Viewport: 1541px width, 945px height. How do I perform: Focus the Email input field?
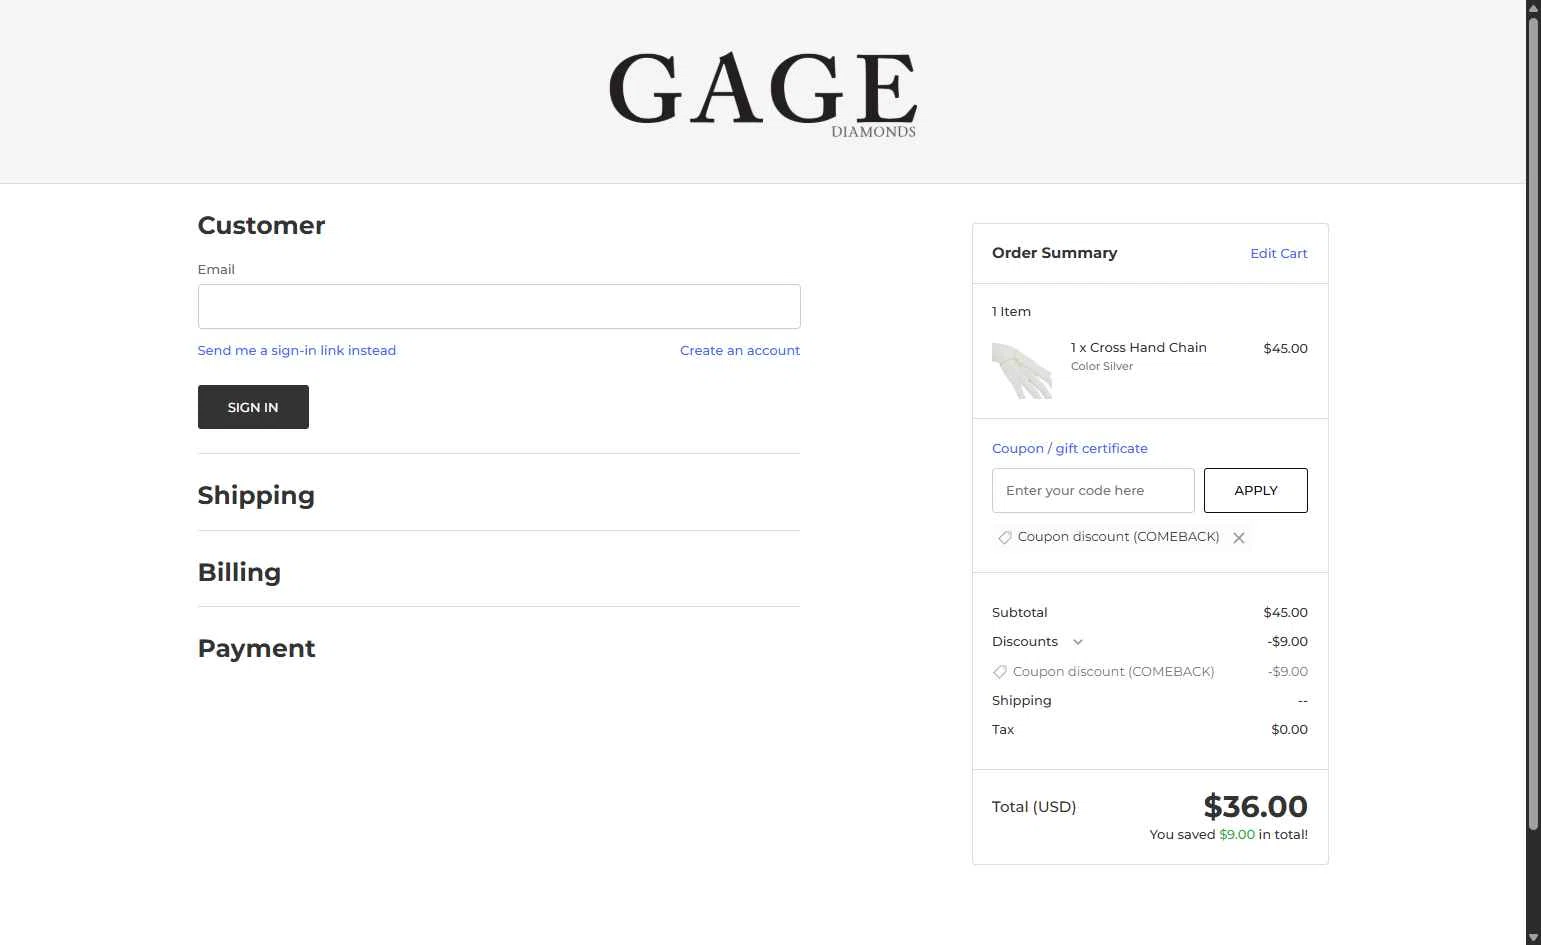499,307
